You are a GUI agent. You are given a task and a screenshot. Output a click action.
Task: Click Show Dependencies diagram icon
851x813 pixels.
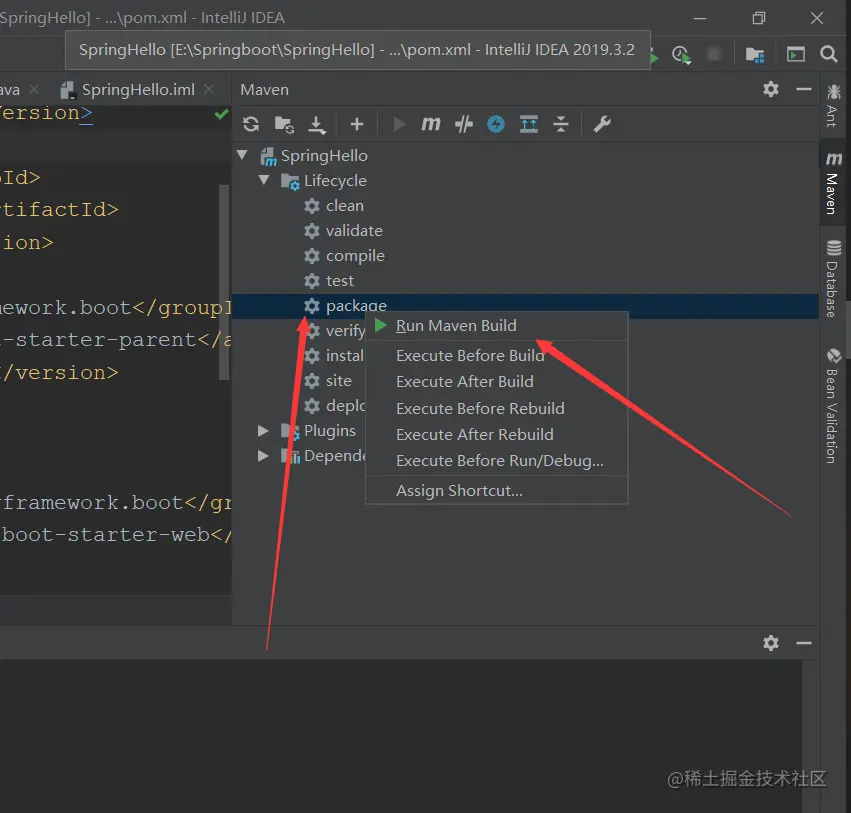pyautogui.click(x=529, y=124)
